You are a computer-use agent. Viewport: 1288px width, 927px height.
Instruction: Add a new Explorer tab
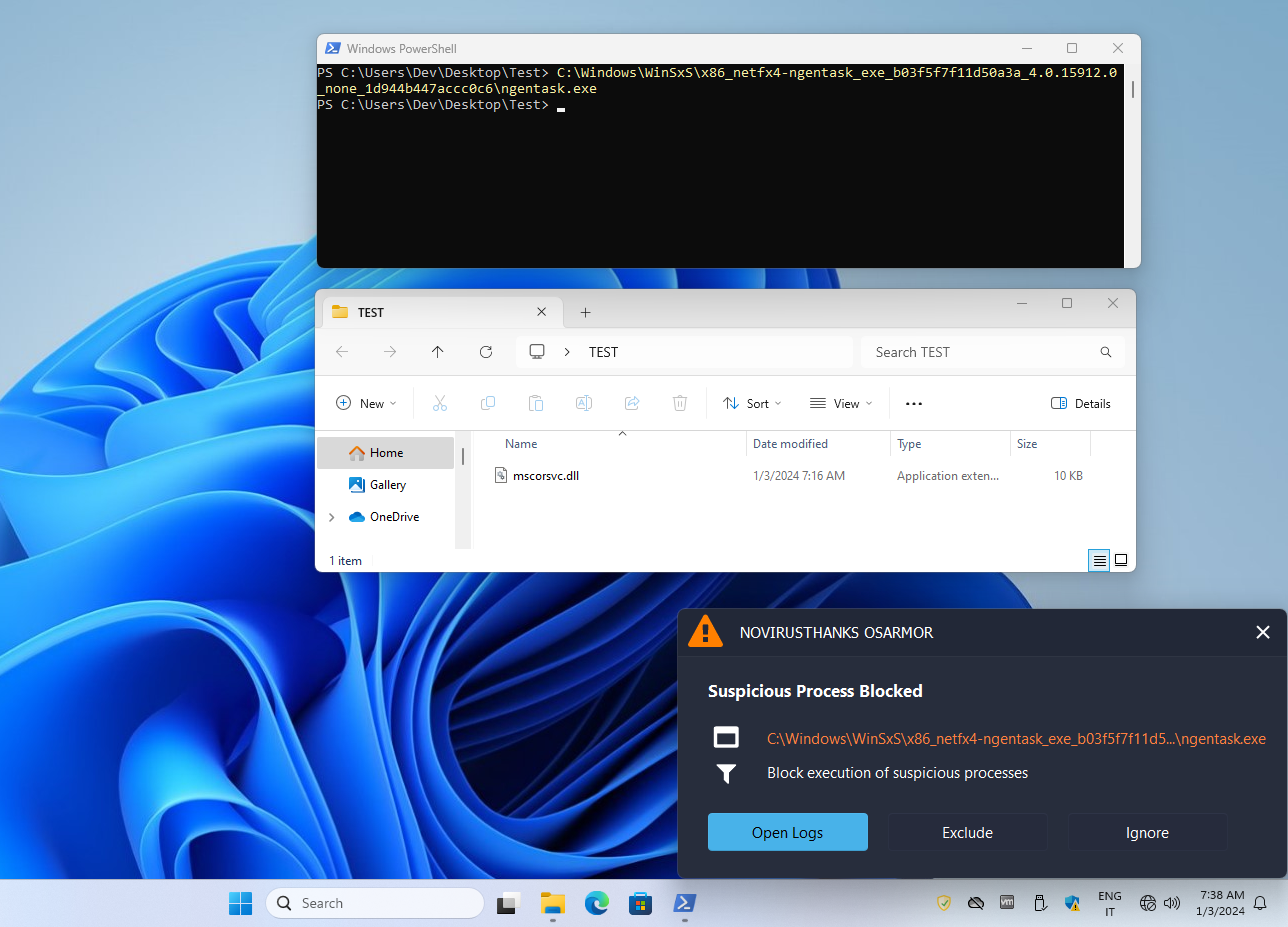586,312
